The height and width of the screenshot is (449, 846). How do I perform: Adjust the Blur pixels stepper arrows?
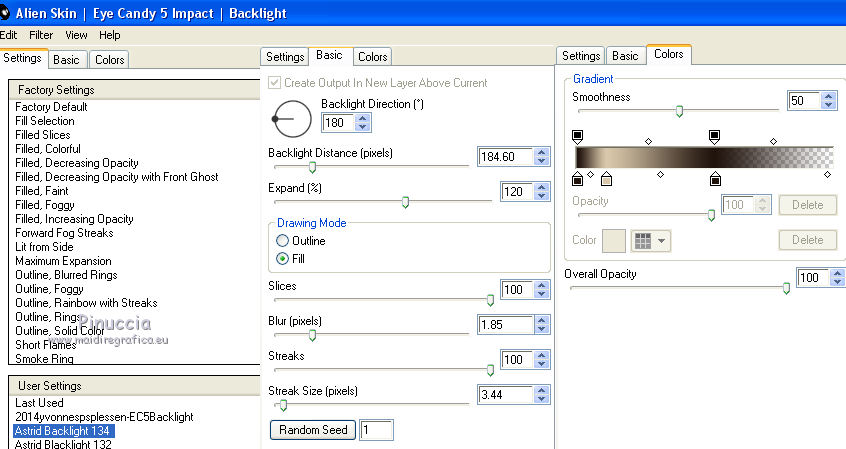click(542, 324)
